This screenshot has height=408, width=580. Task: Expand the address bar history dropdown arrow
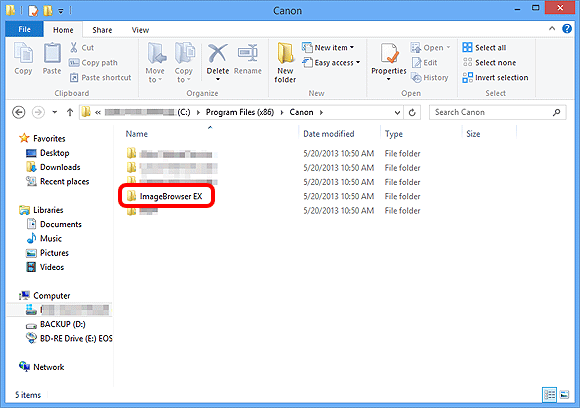click(397, 112)
